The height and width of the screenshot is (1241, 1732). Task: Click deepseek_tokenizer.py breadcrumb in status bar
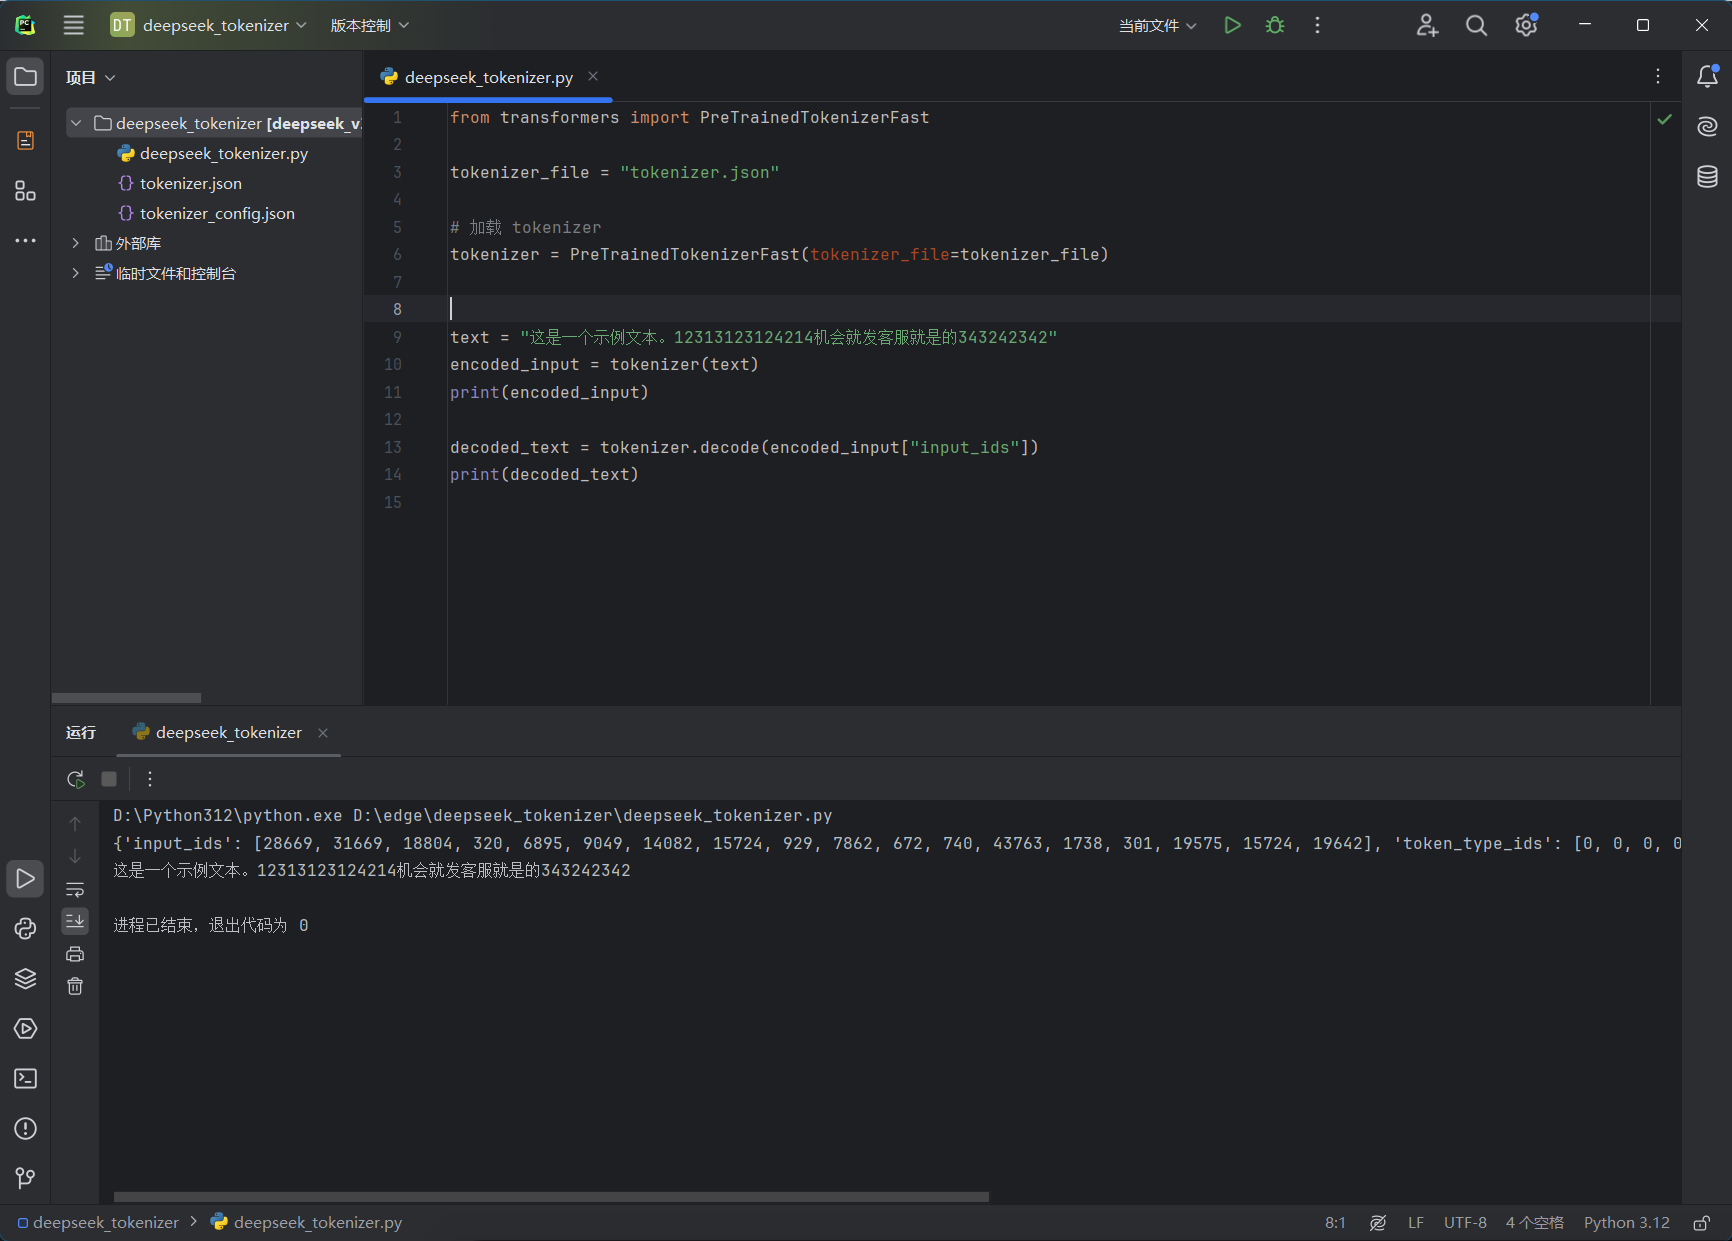coord(307,1222)
